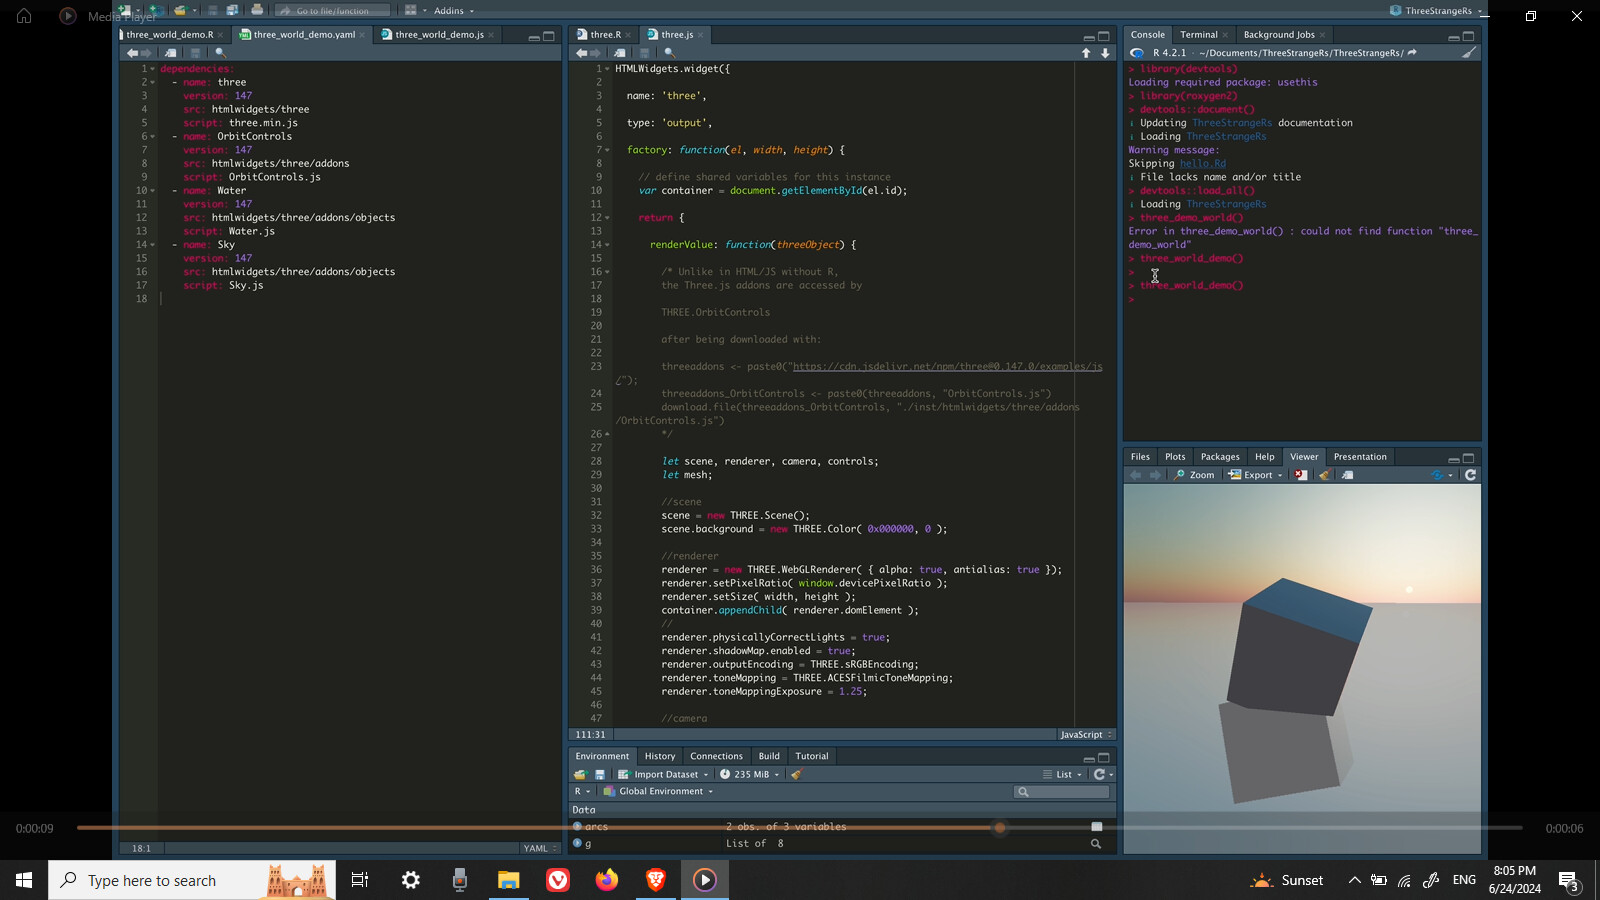Create a new file with the new-file icon
This screenshot has height=900, width=1600.
click(x=122, y=10)
